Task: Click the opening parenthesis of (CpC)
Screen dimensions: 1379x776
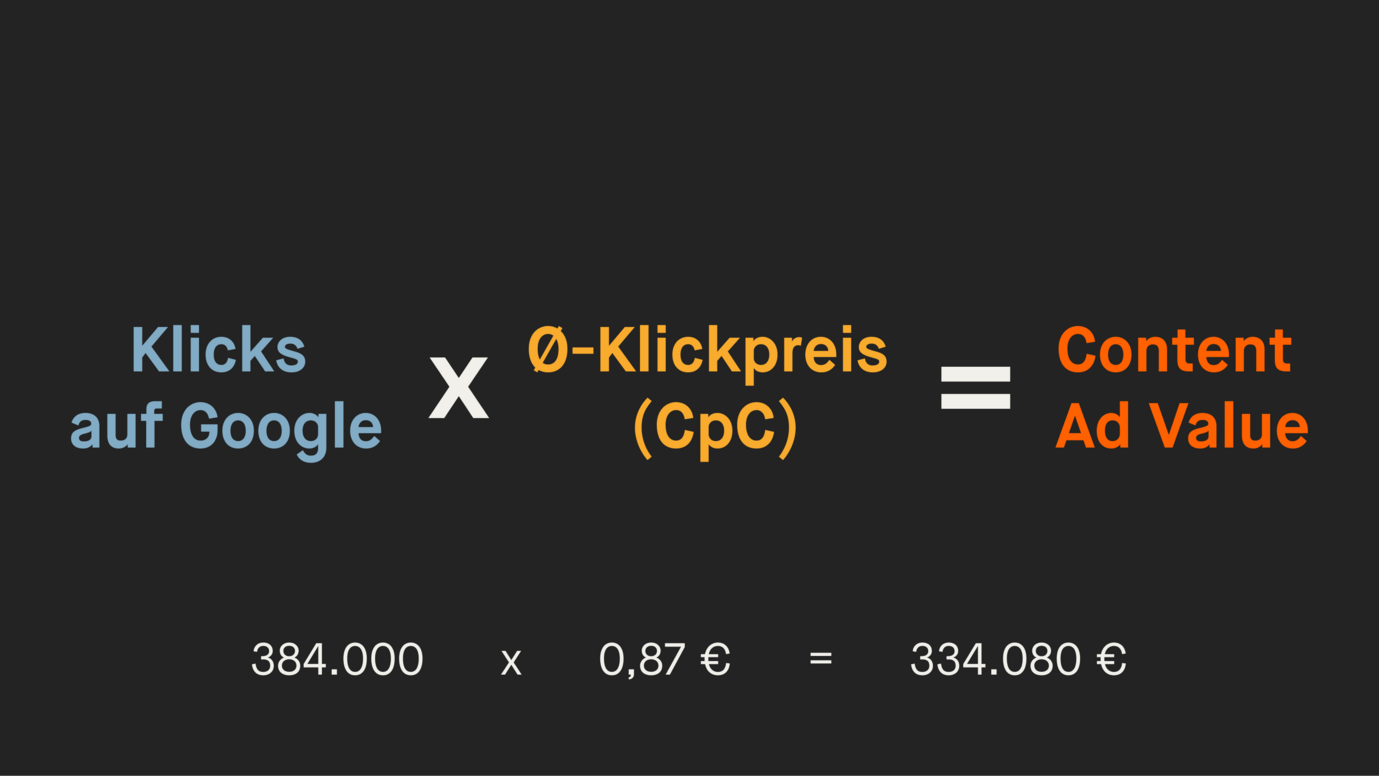Action: (x=644, y=429)
